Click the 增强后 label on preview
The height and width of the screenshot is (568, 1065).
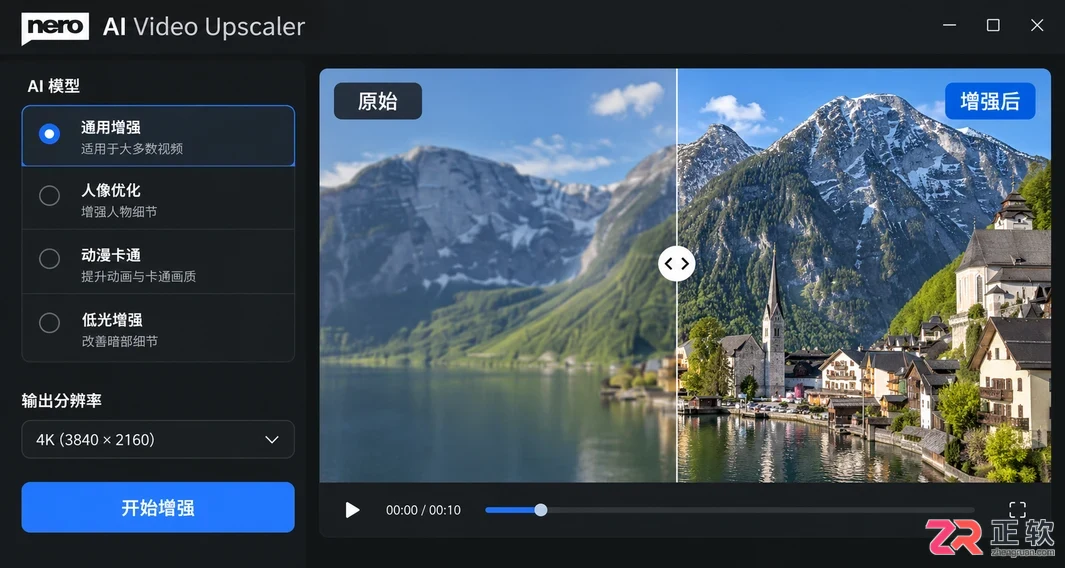[x=990, y=101]
